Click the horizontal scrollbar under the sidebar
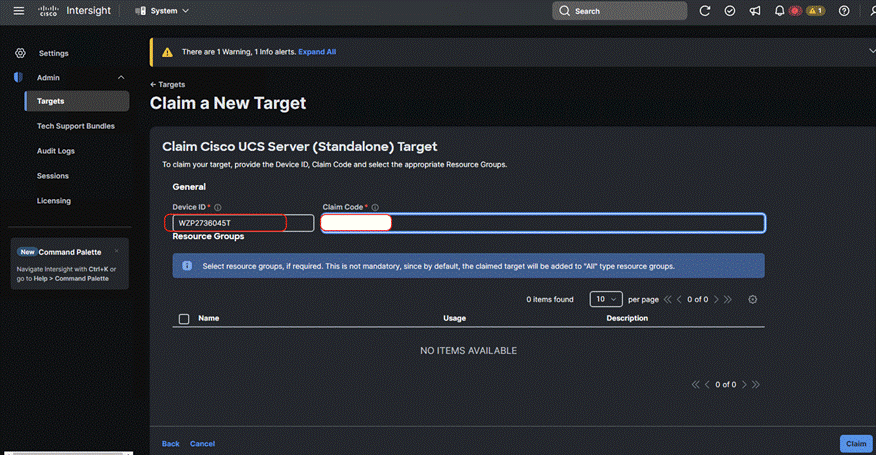This screenshot has width=876, height=455. [69, 453]
